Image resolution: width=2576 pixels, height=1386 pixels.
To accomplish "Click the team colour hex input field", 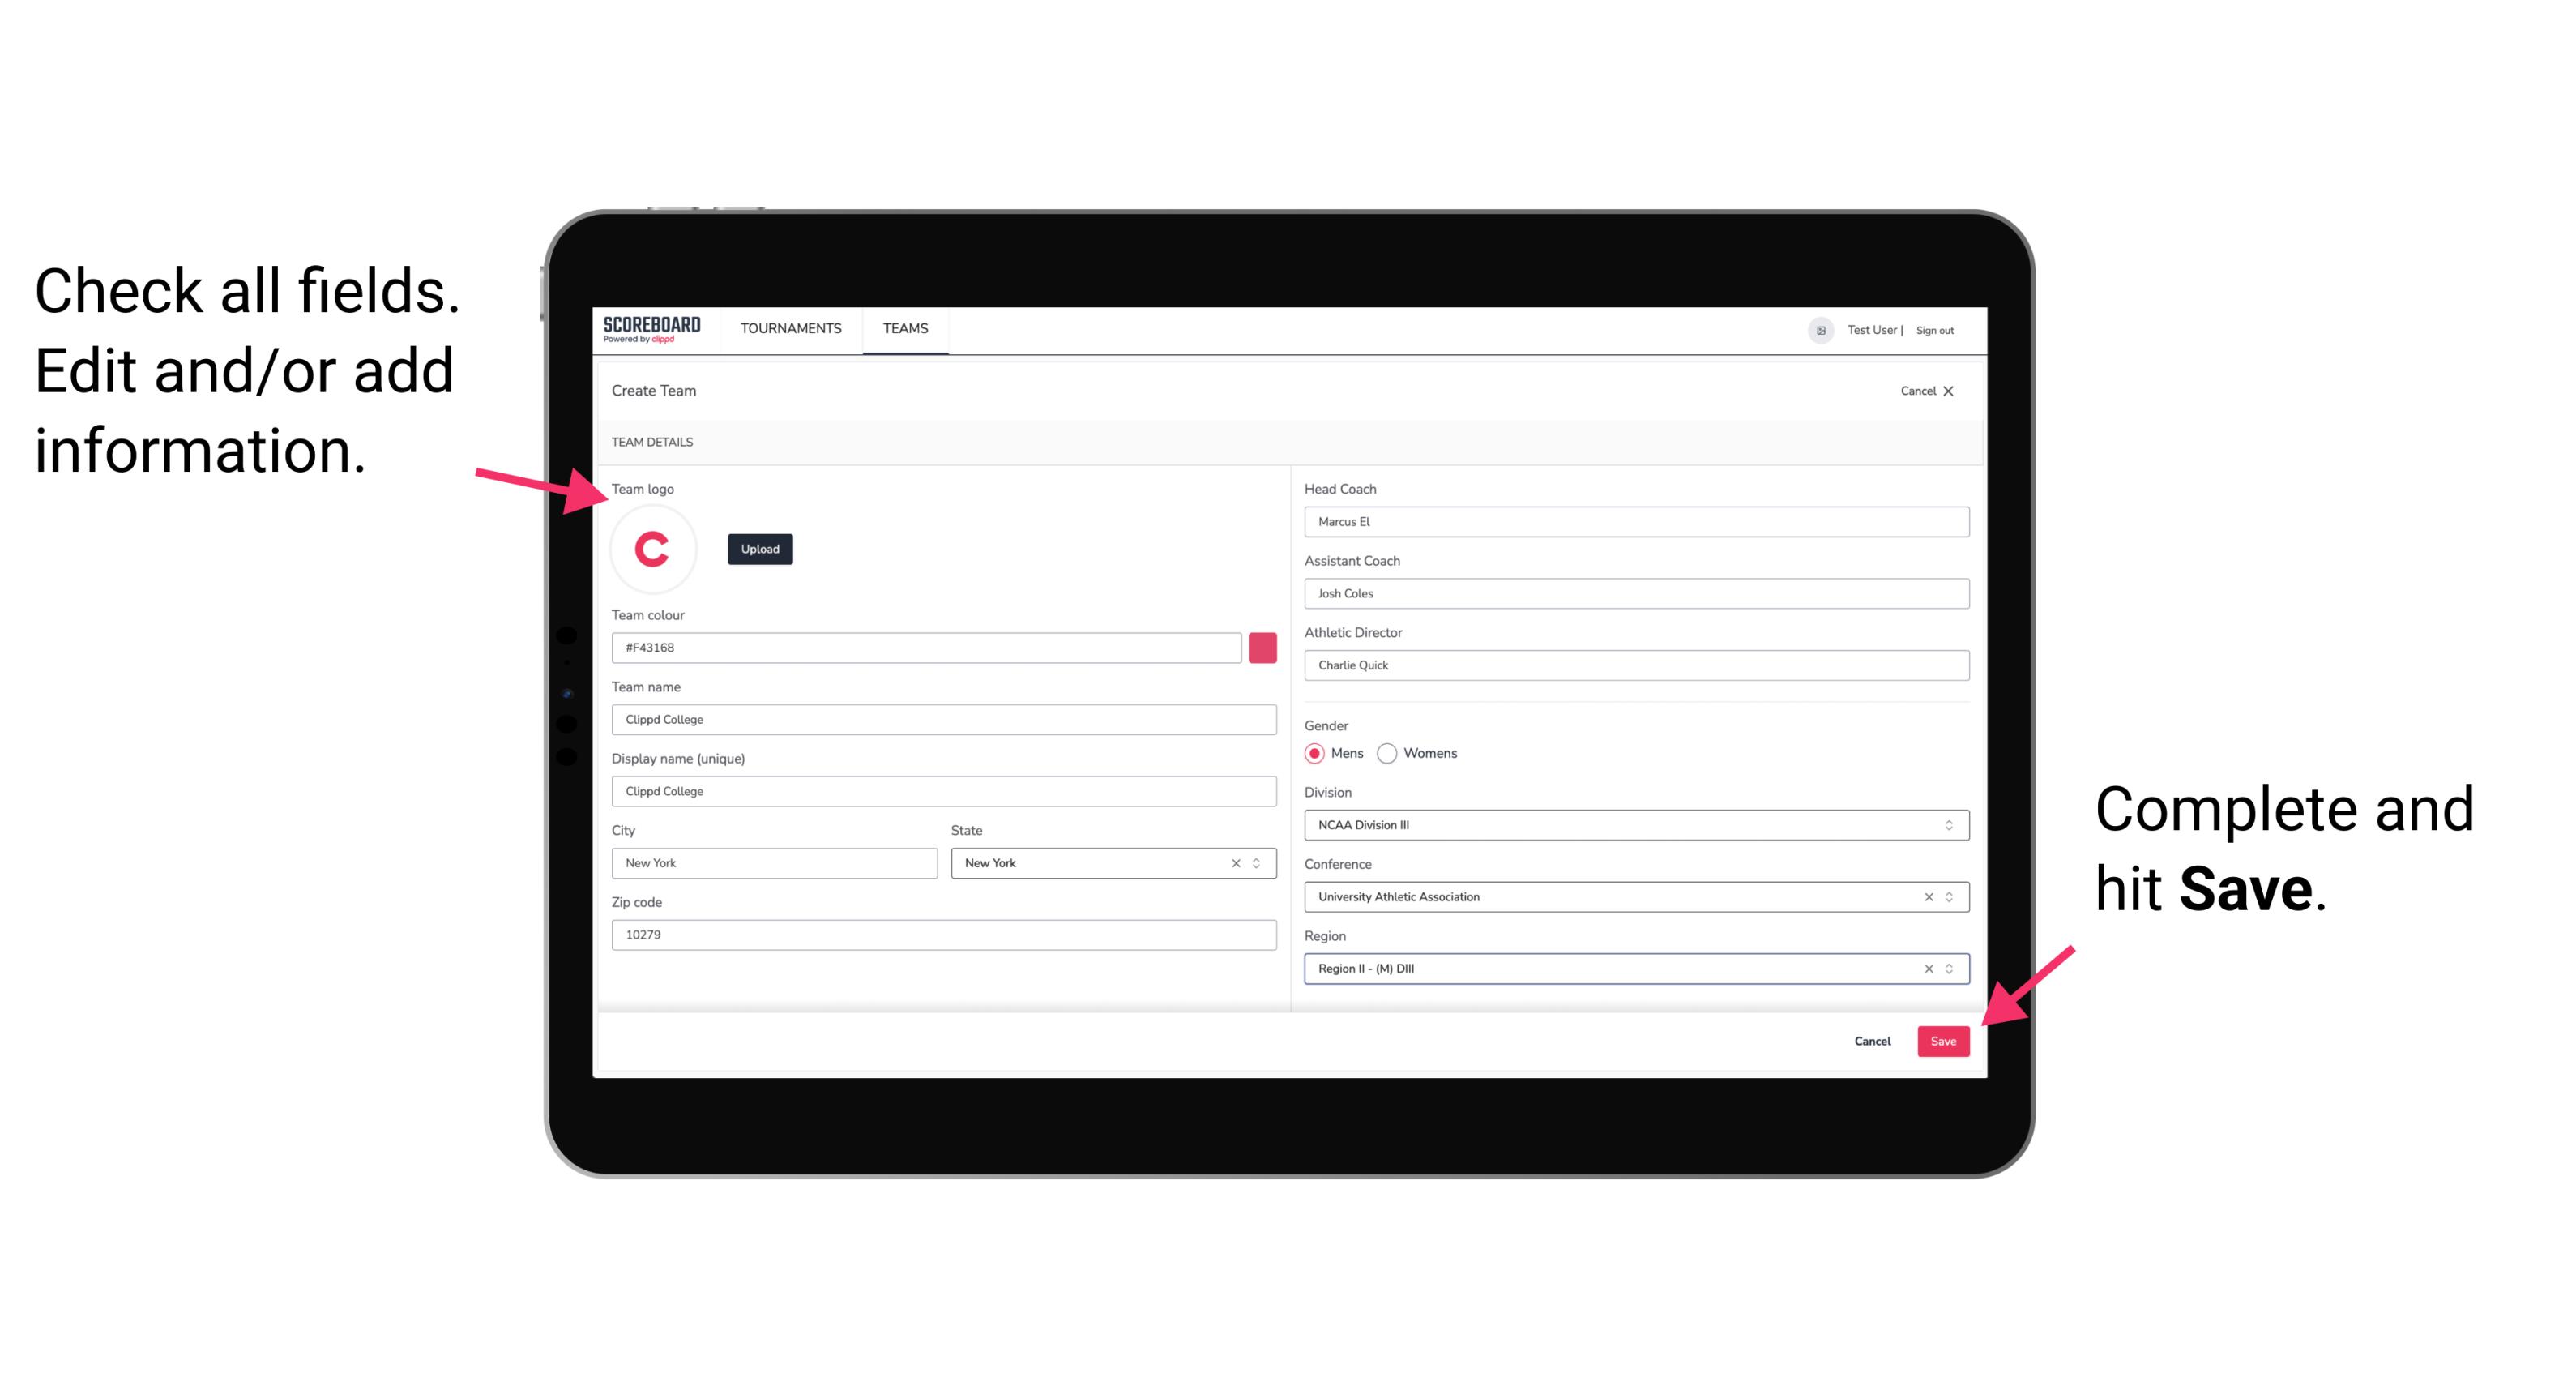I will [926, 647].
